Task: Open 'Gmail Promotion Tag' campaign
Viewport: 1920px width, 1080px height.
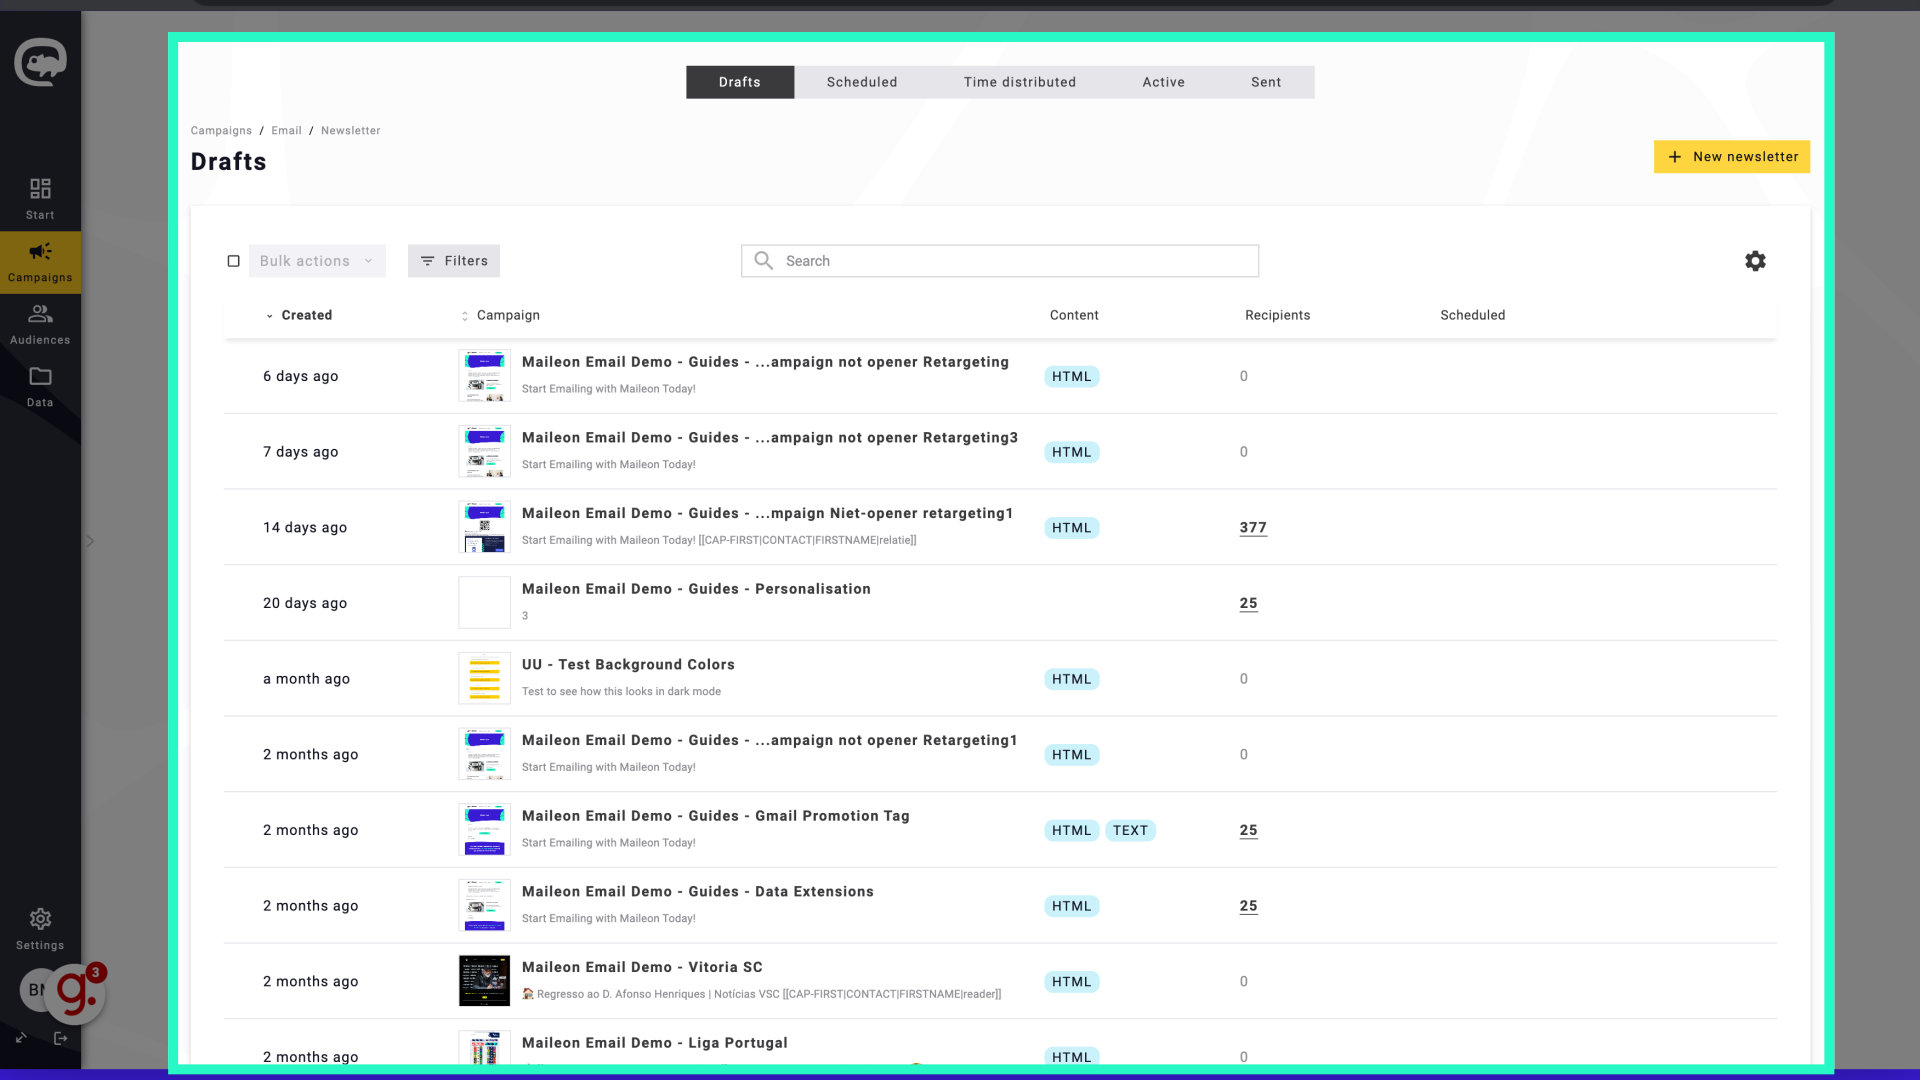Action: tap(716, 816)
